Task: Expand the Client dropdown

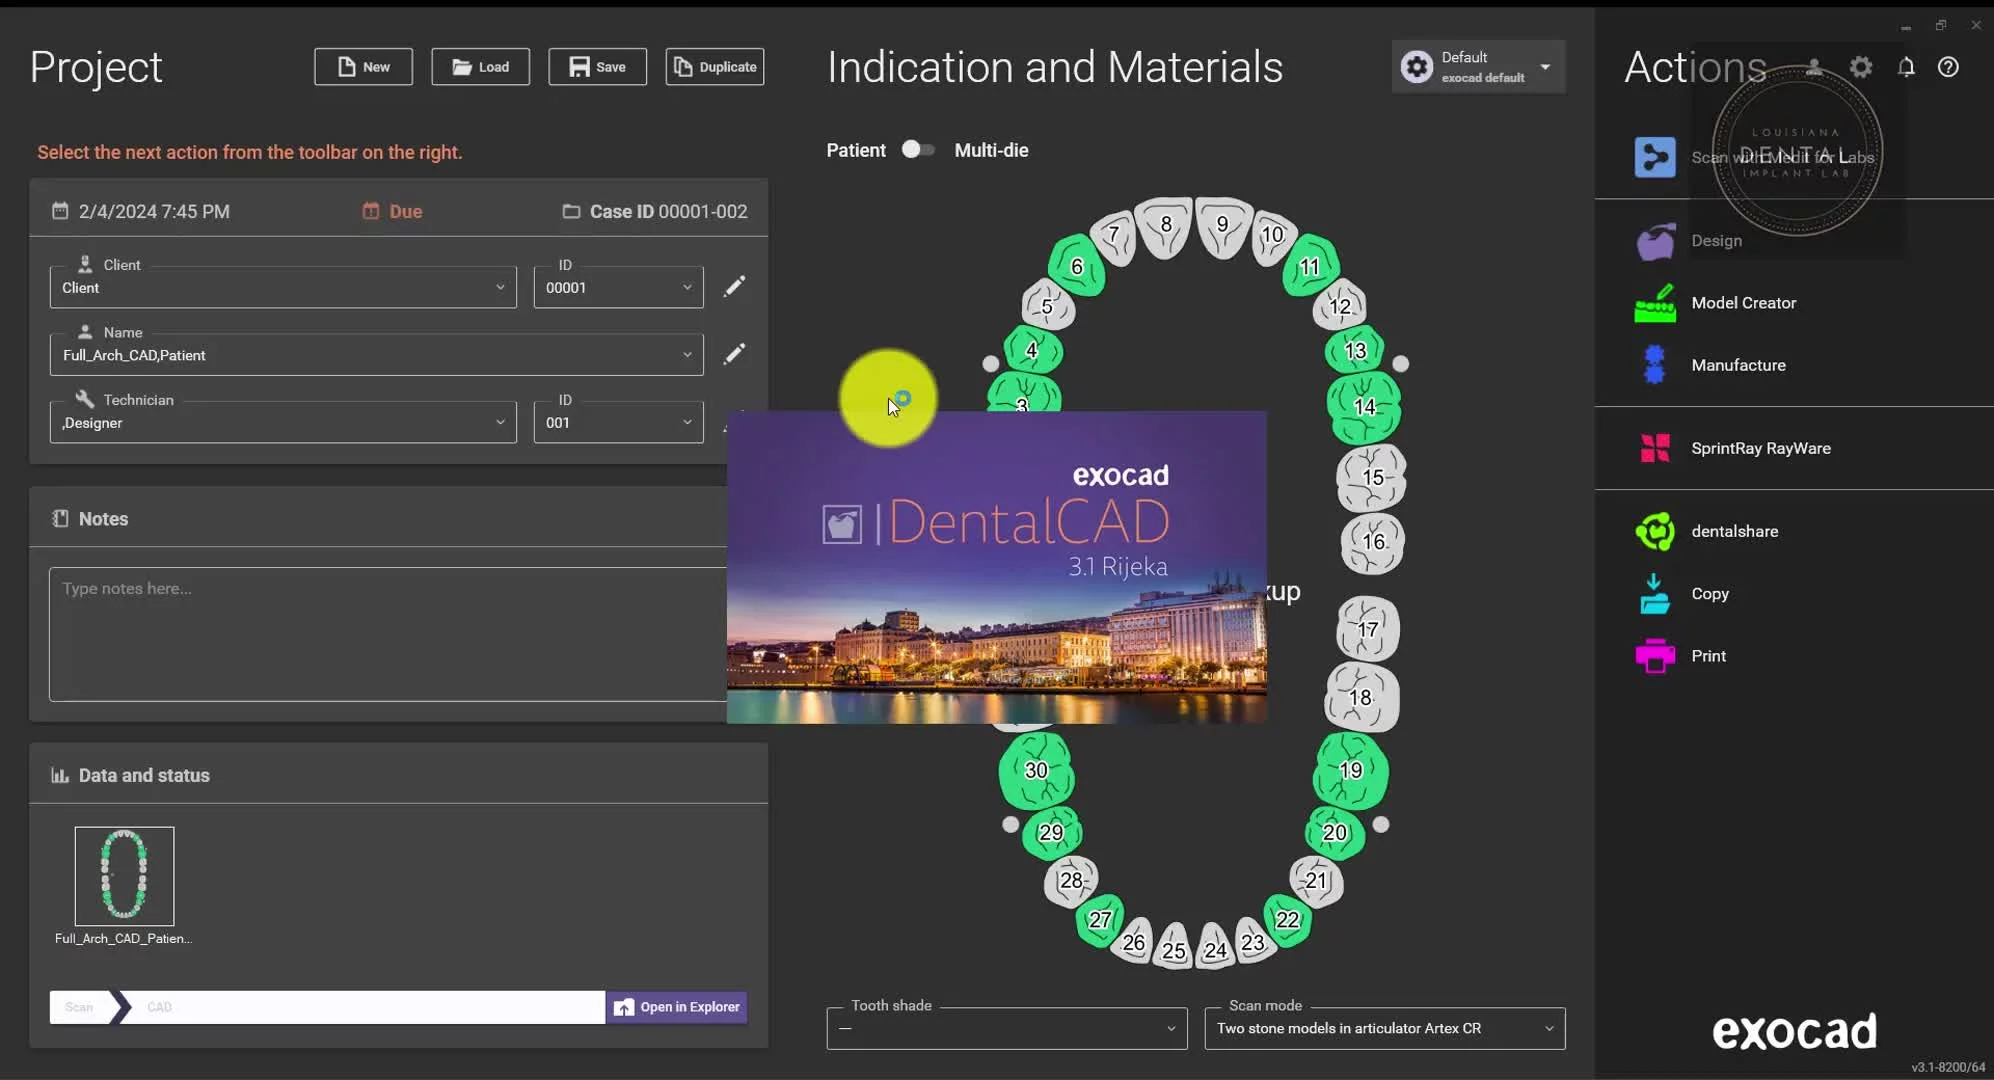Action: coord(283,287)
